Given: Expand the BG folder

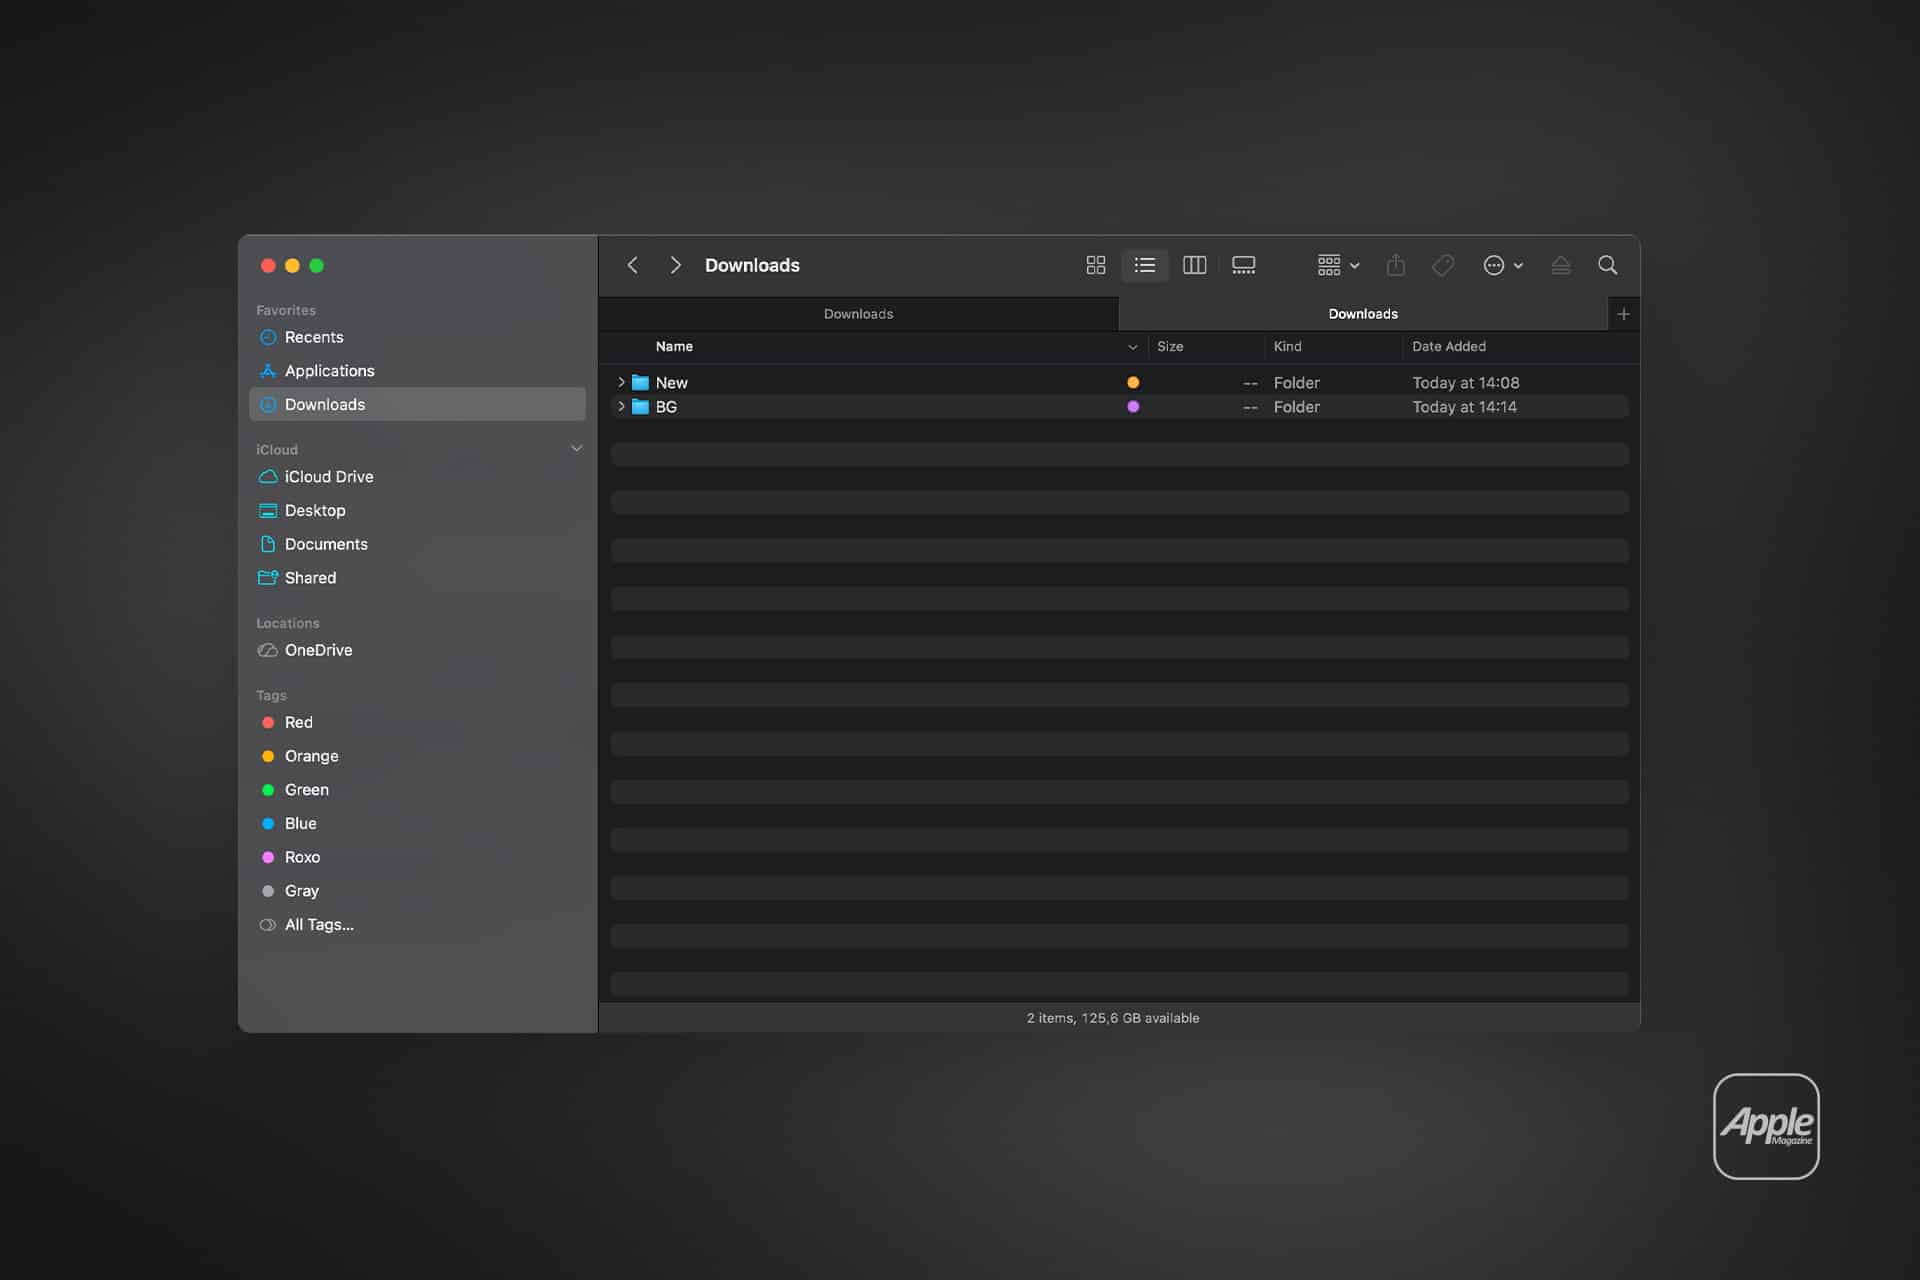Looking at the screenshot, I should point(621,406).
